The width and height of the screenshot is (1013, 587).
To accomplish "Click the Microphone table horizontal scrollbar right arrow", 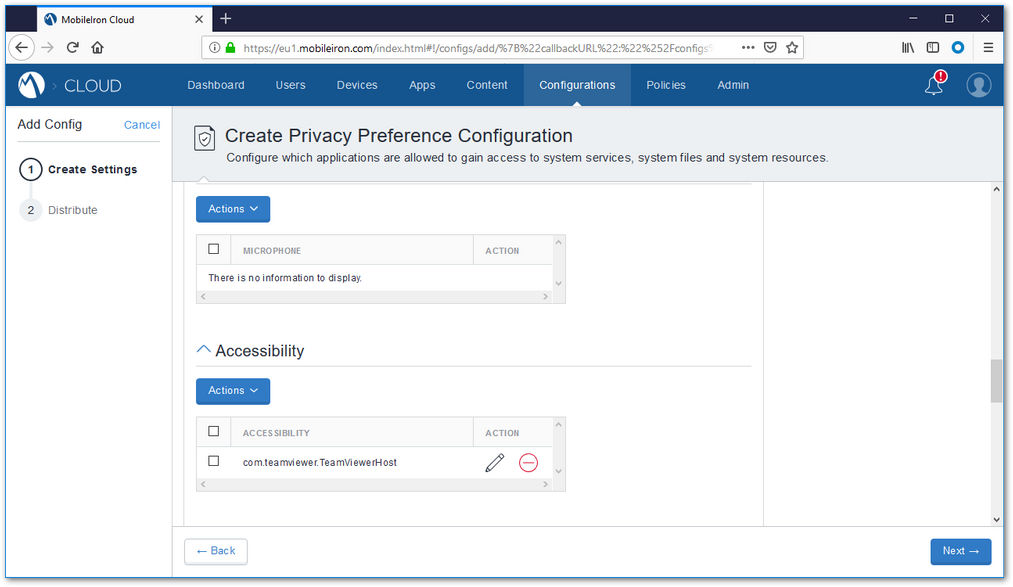I will [545, 296].
